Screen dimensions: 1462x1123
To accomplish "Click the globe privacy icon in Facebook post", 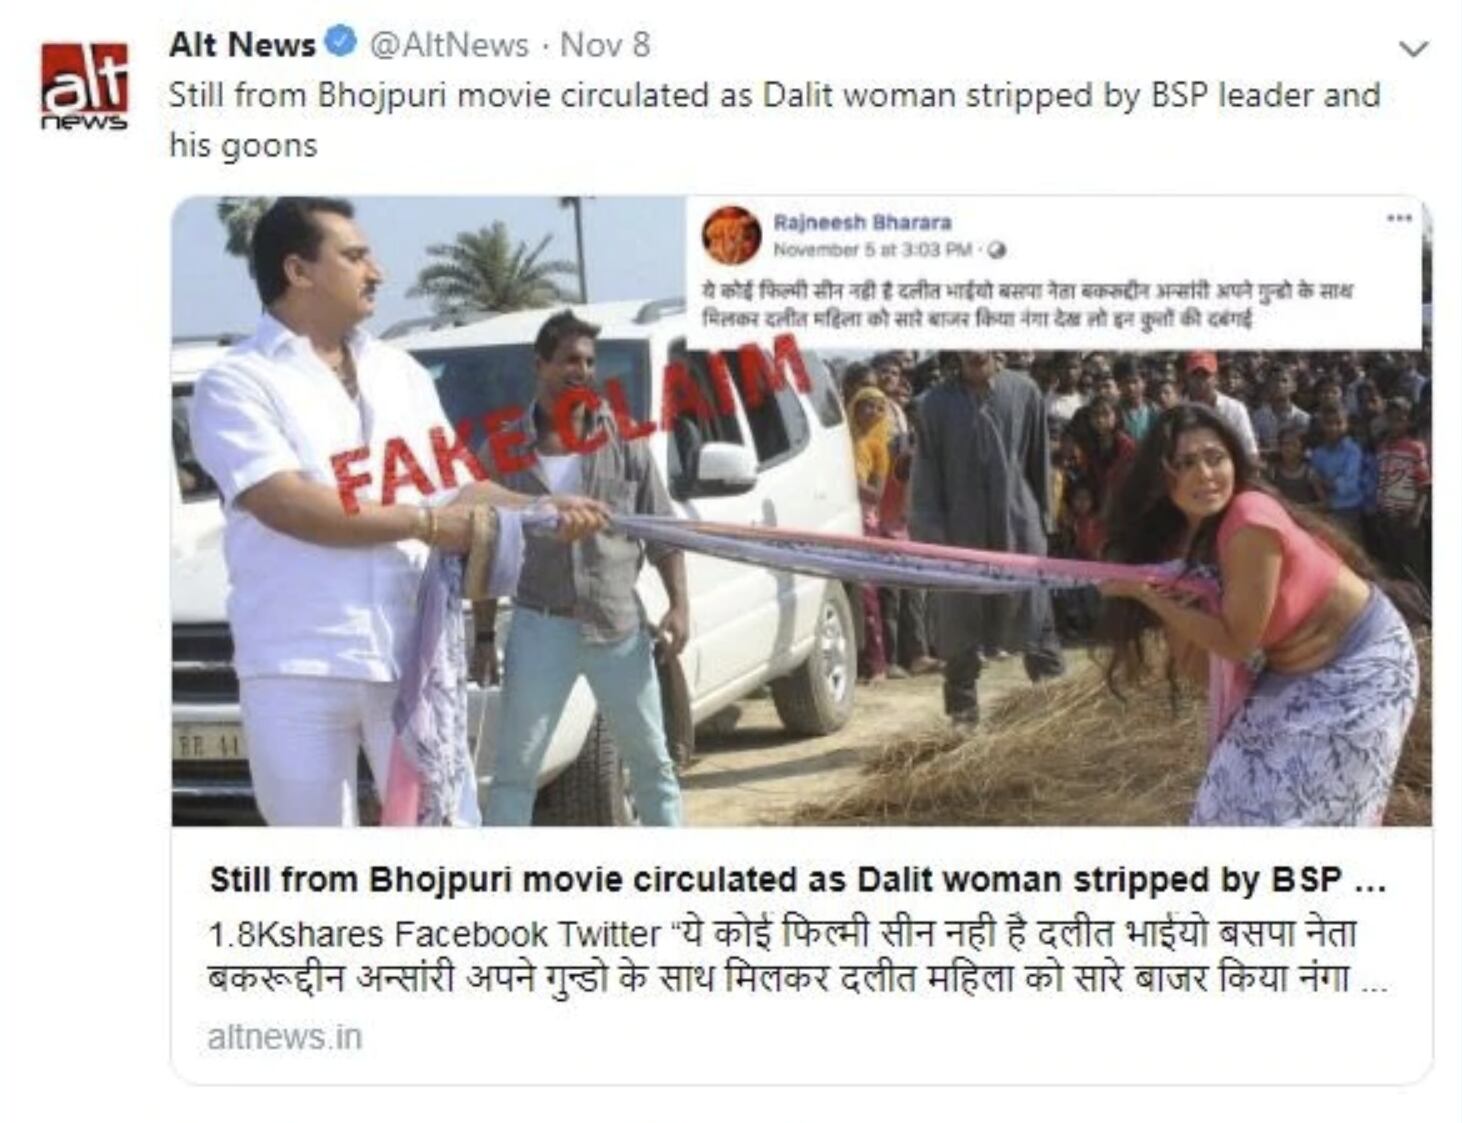I will click(x=997, y=250).
